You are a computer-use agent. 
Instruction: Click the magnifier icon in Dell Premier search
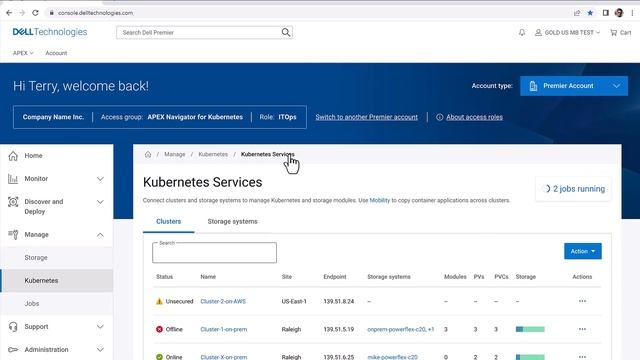[286, 32]
